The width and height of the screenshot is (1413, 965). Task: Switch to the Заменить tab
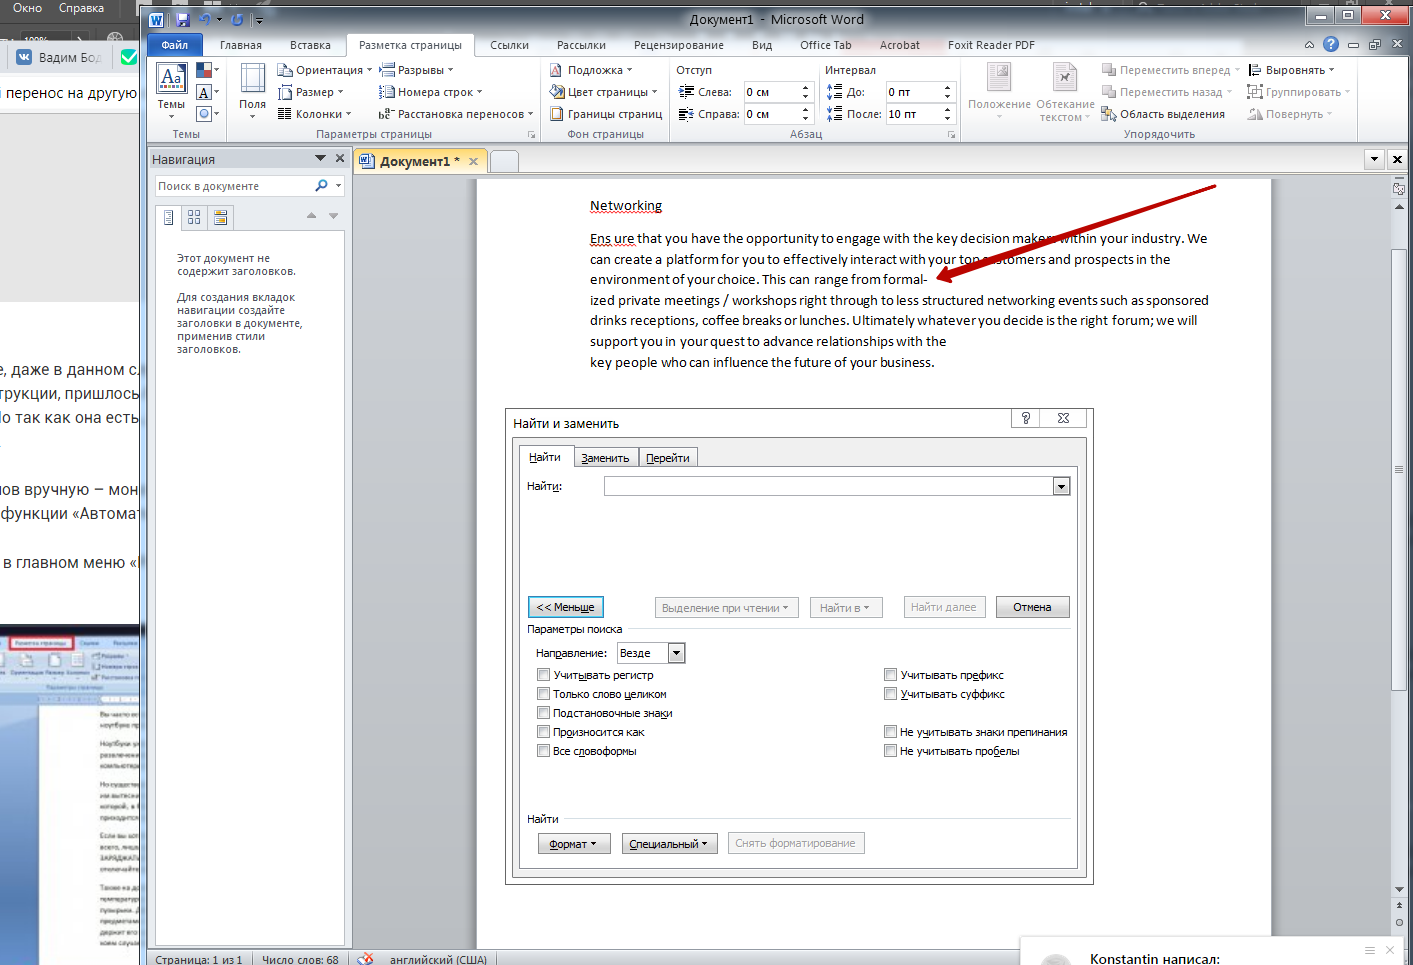click(605, 458)
